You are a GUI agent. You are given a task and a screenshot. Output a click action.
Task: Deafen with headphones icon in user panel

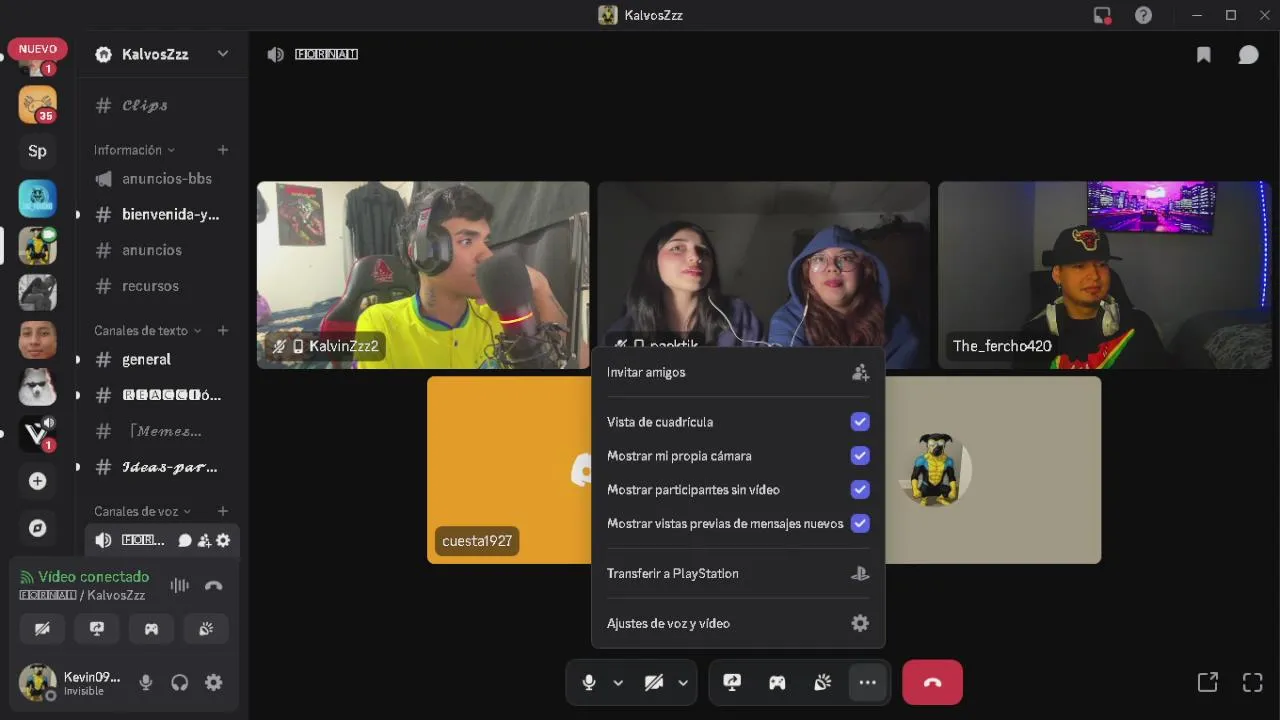180,682
